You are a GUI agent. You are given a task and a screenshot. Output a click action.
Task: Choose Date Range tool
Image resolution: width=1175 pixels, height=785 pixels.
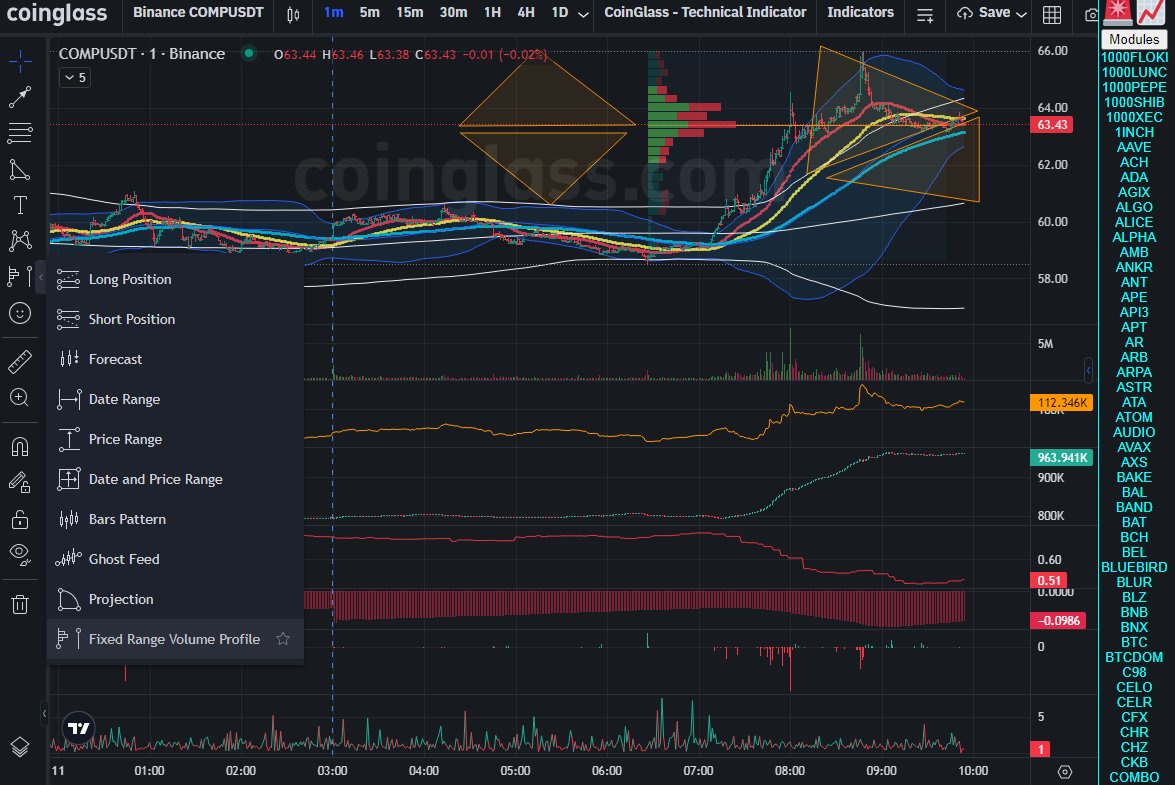tap(175, 399)
